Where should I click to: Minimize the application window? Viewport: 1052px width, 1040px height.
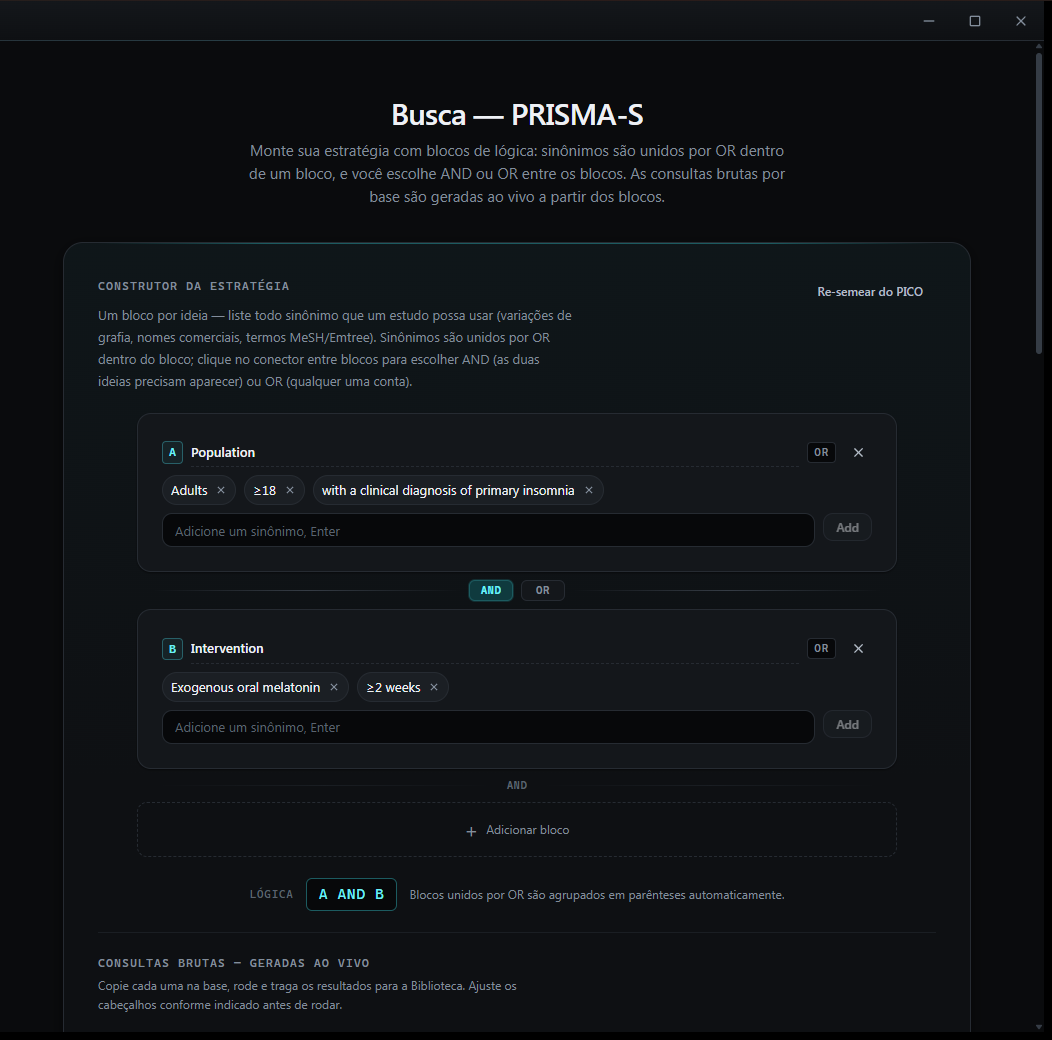pos(929,21)
